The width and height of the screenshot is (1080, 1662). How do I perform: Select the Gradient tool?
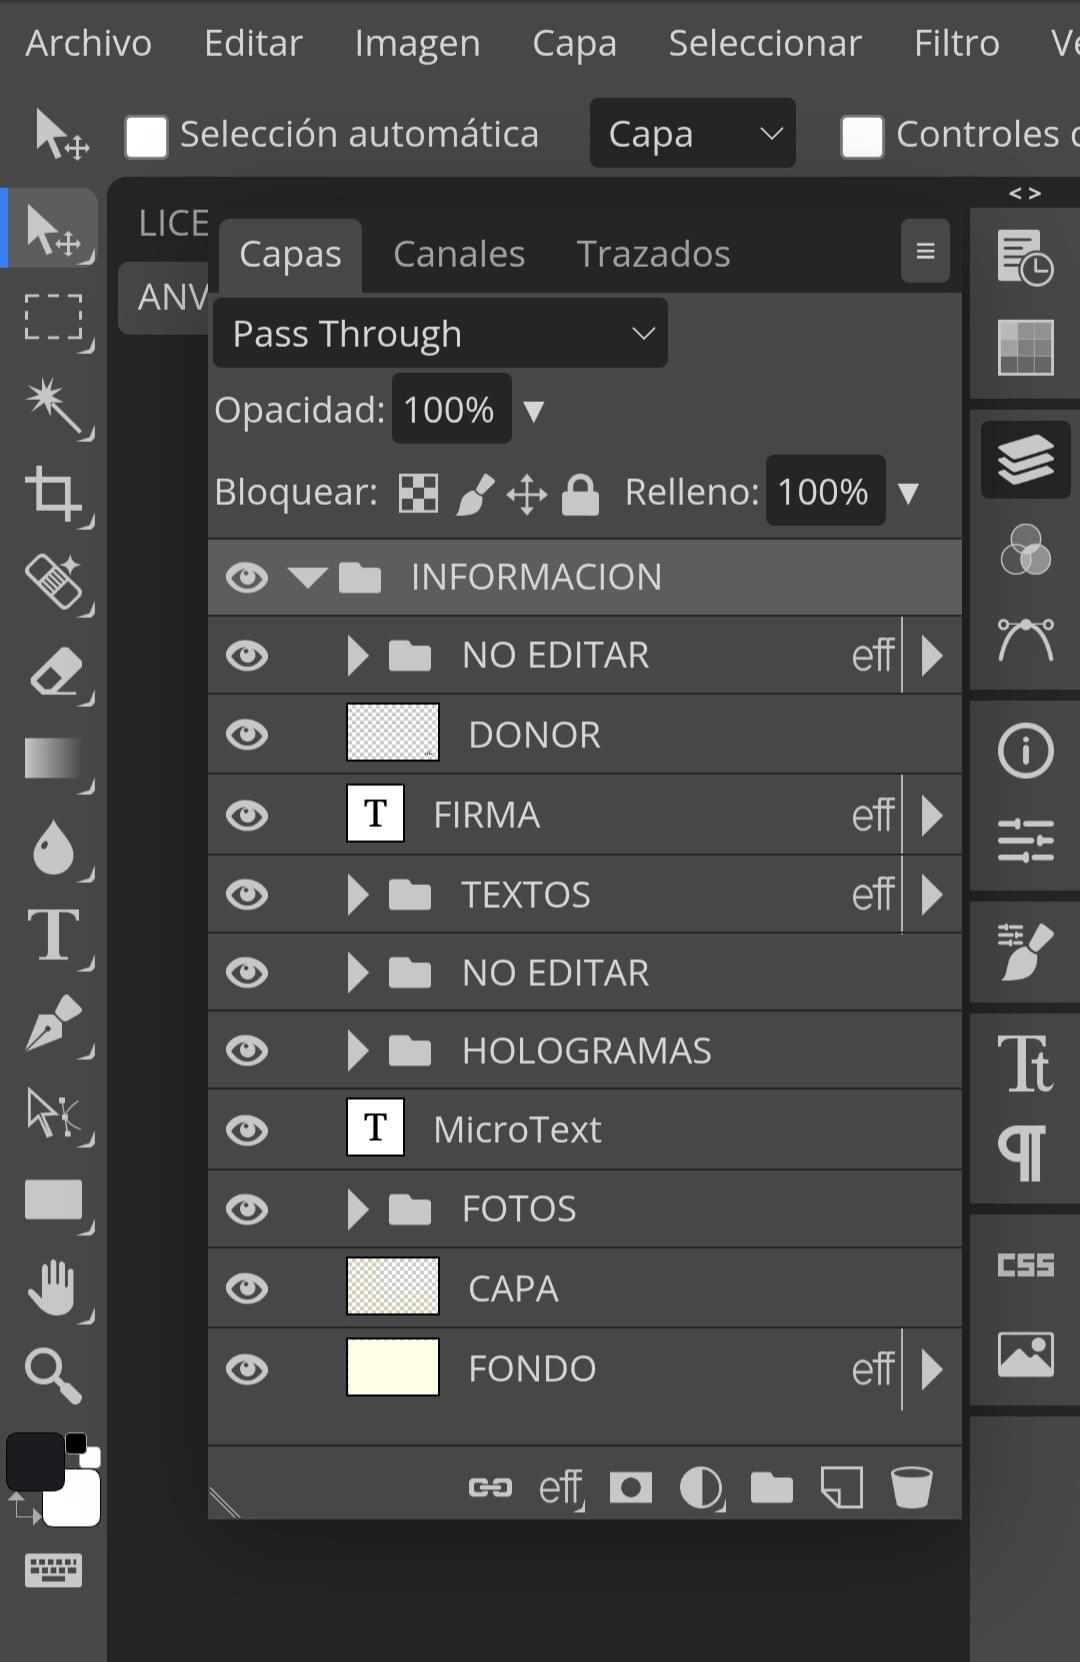[54, 758]
